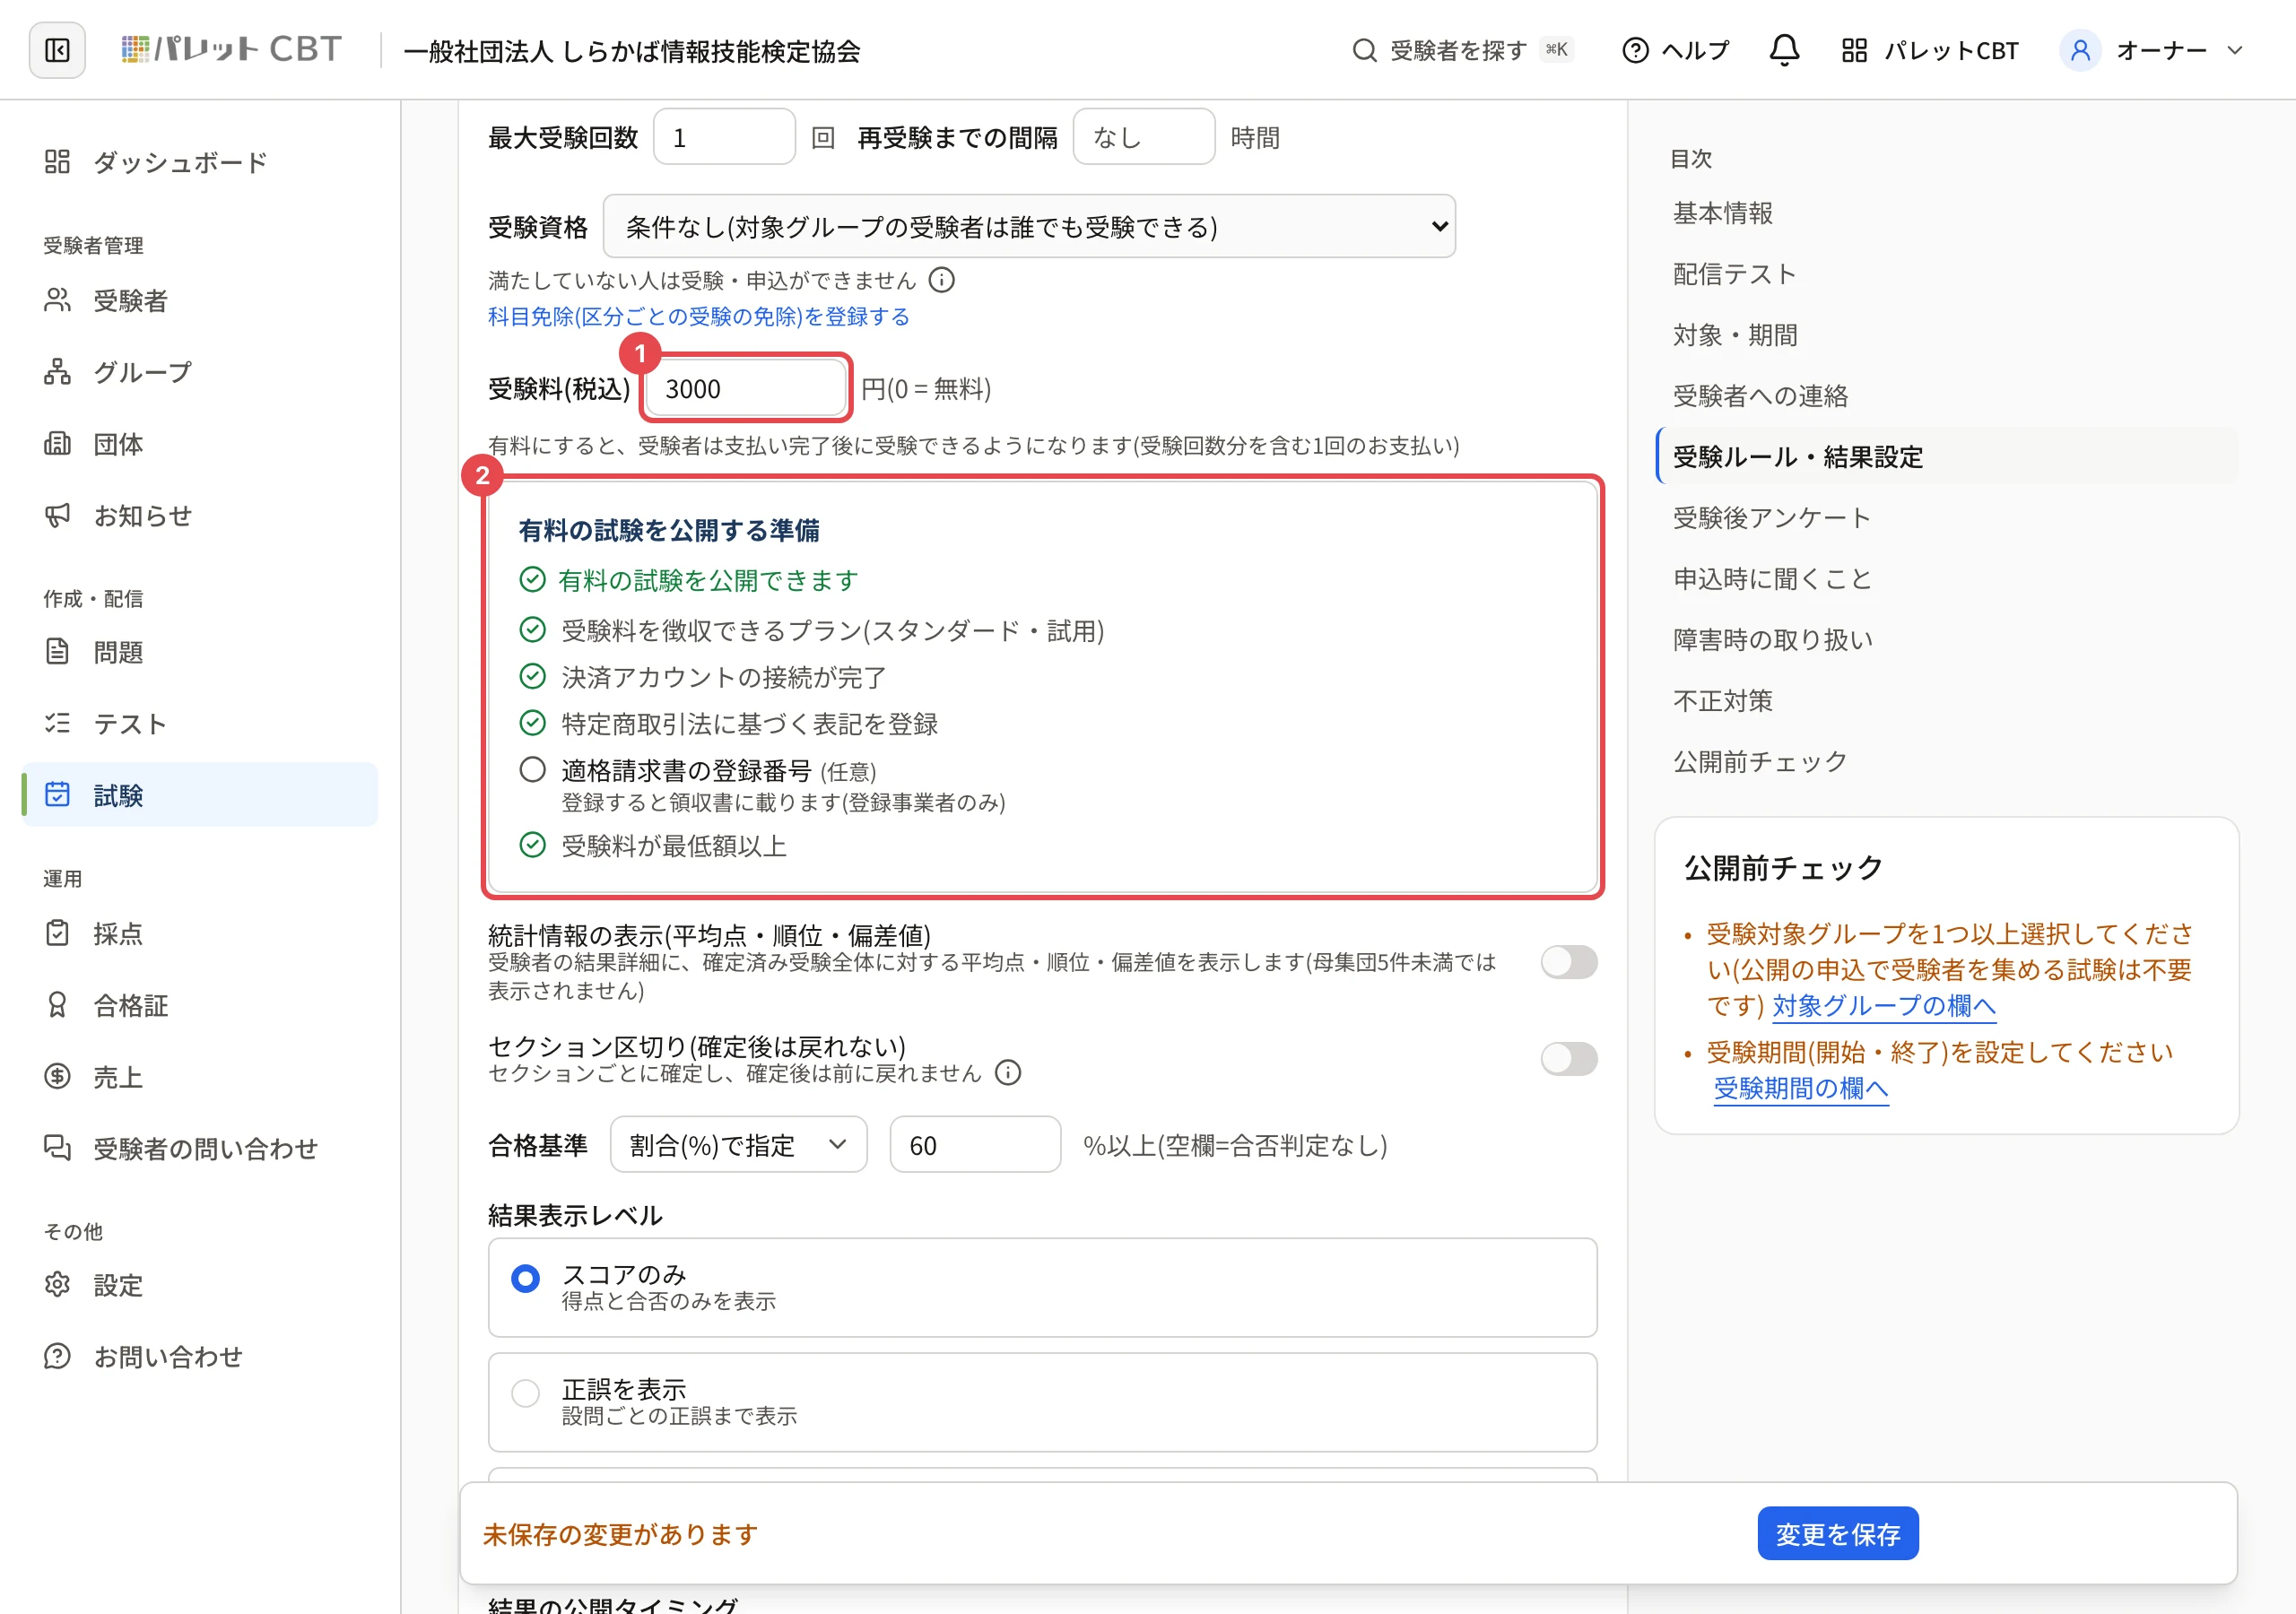
Task: Open 試験 in the sidebar
Action: coord(200,795)
